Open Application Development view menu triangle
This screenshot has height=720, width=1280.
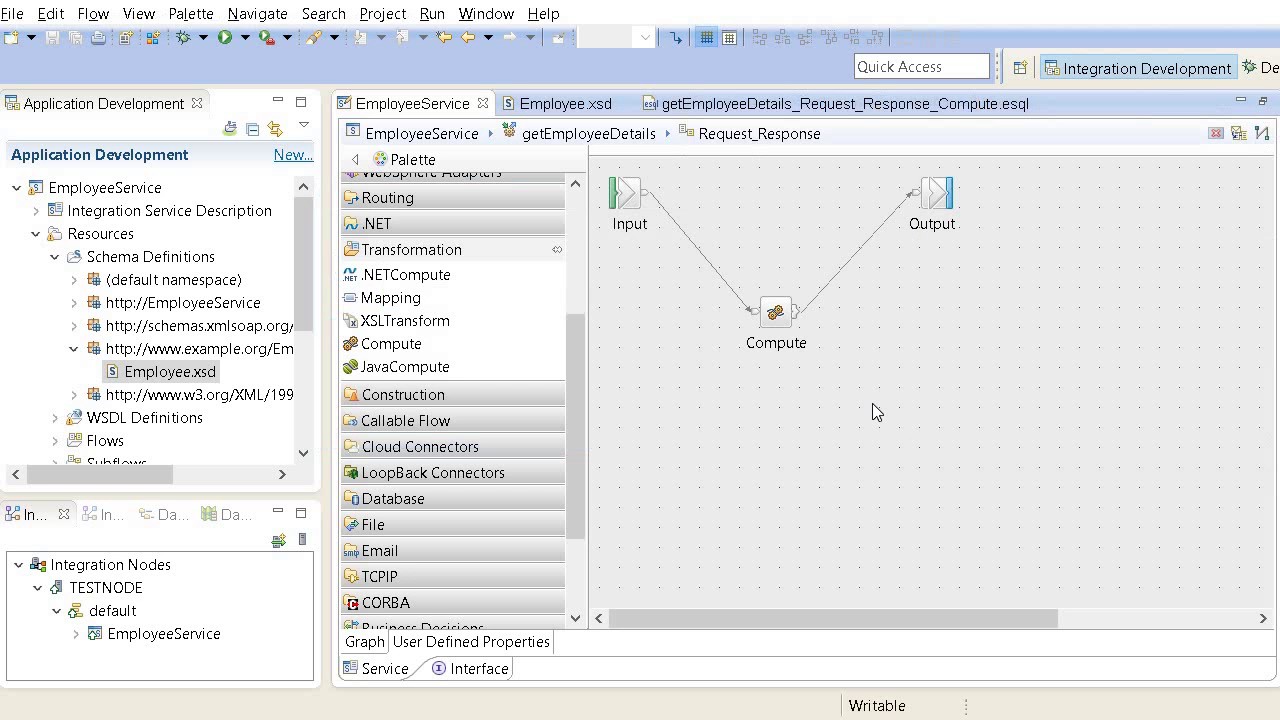[304, 126]
